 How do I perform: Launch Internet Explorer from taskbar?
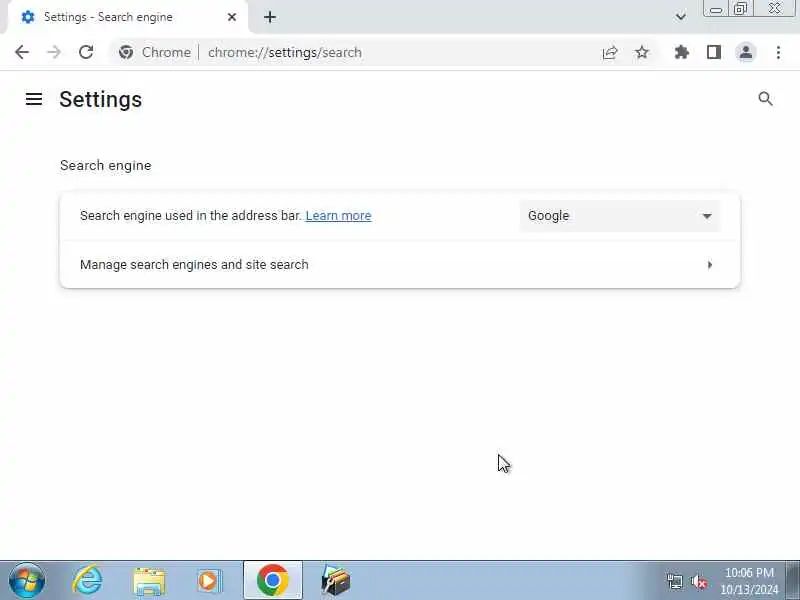click(87, 581)
